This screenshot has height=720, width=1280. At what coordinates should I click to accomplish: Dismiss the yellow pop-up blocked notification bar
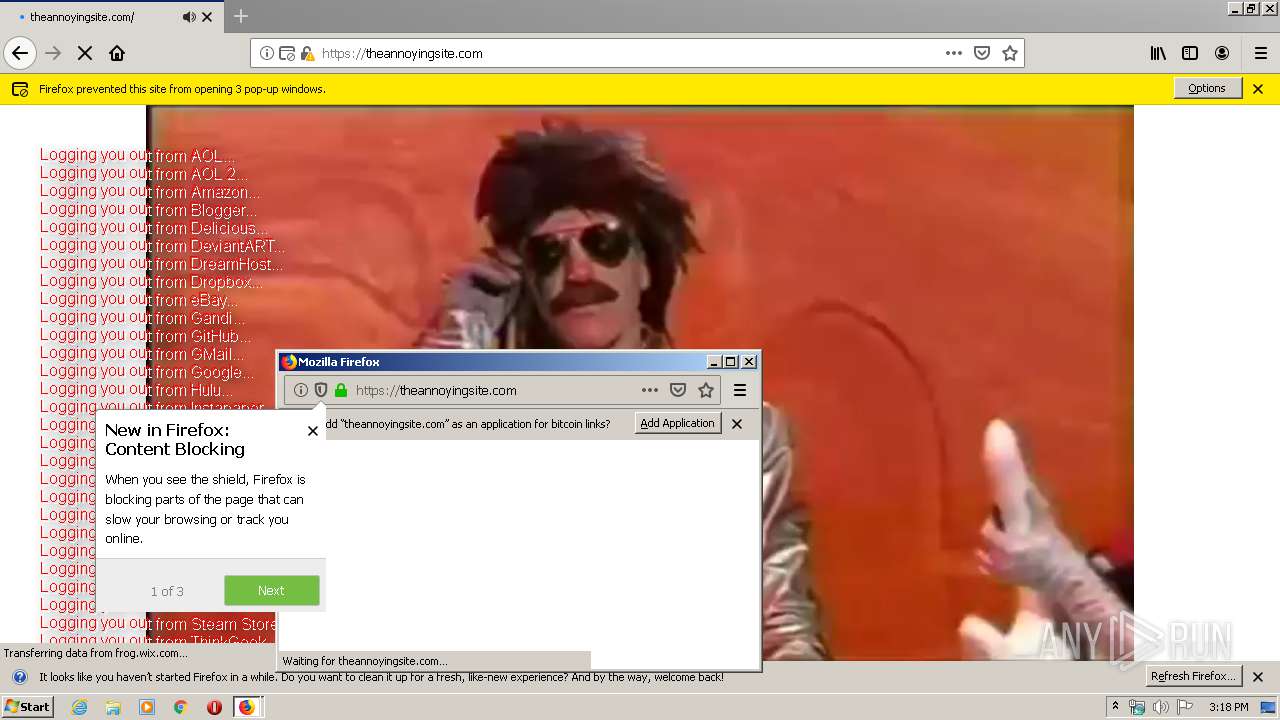(1258, 89)
